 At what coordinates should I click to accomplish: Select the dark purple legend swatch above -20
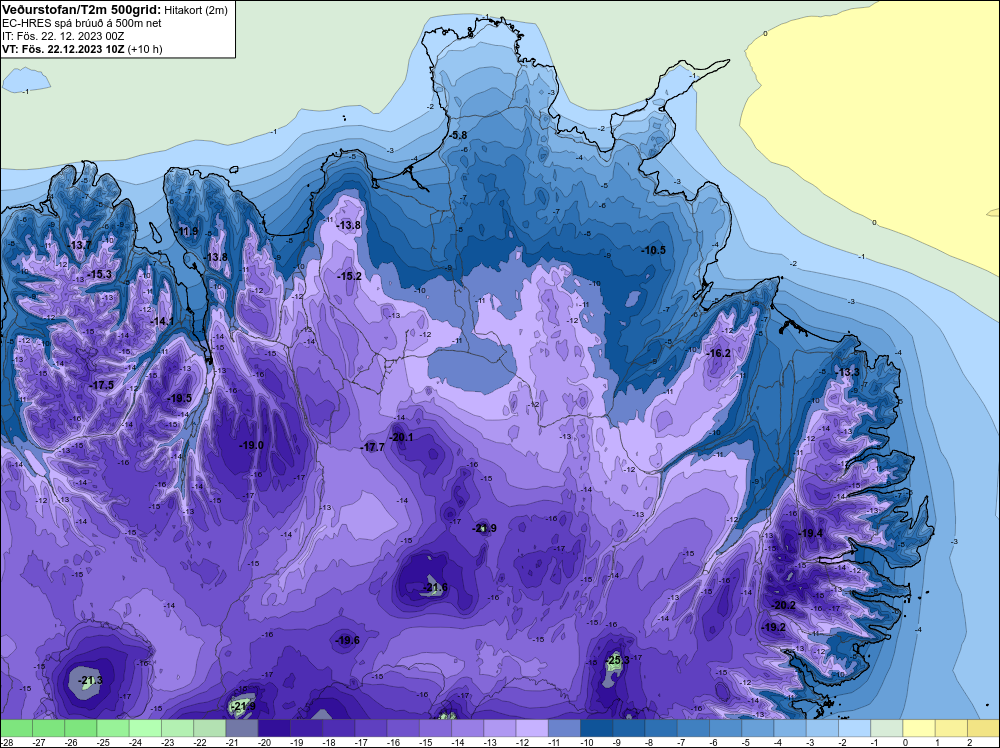tap(274, 728)
